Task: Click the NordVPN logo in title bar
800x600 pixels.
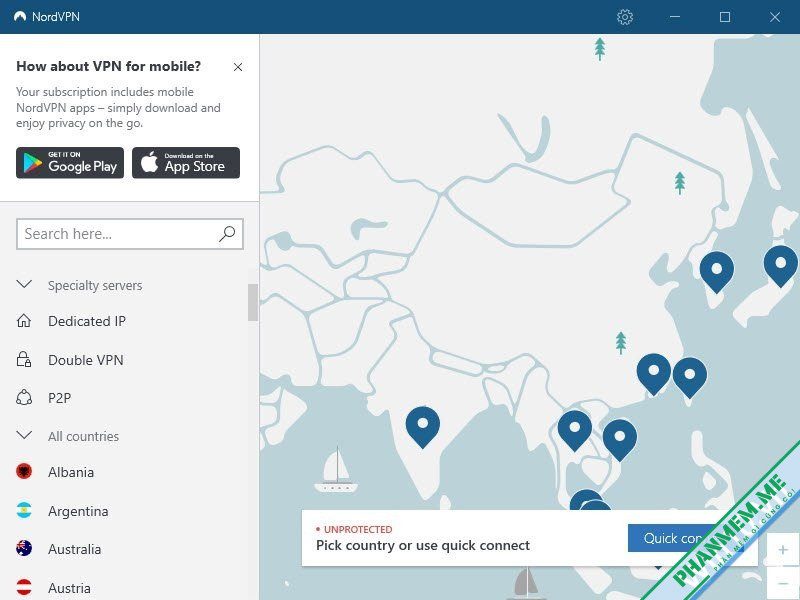Action: (20, 17)
